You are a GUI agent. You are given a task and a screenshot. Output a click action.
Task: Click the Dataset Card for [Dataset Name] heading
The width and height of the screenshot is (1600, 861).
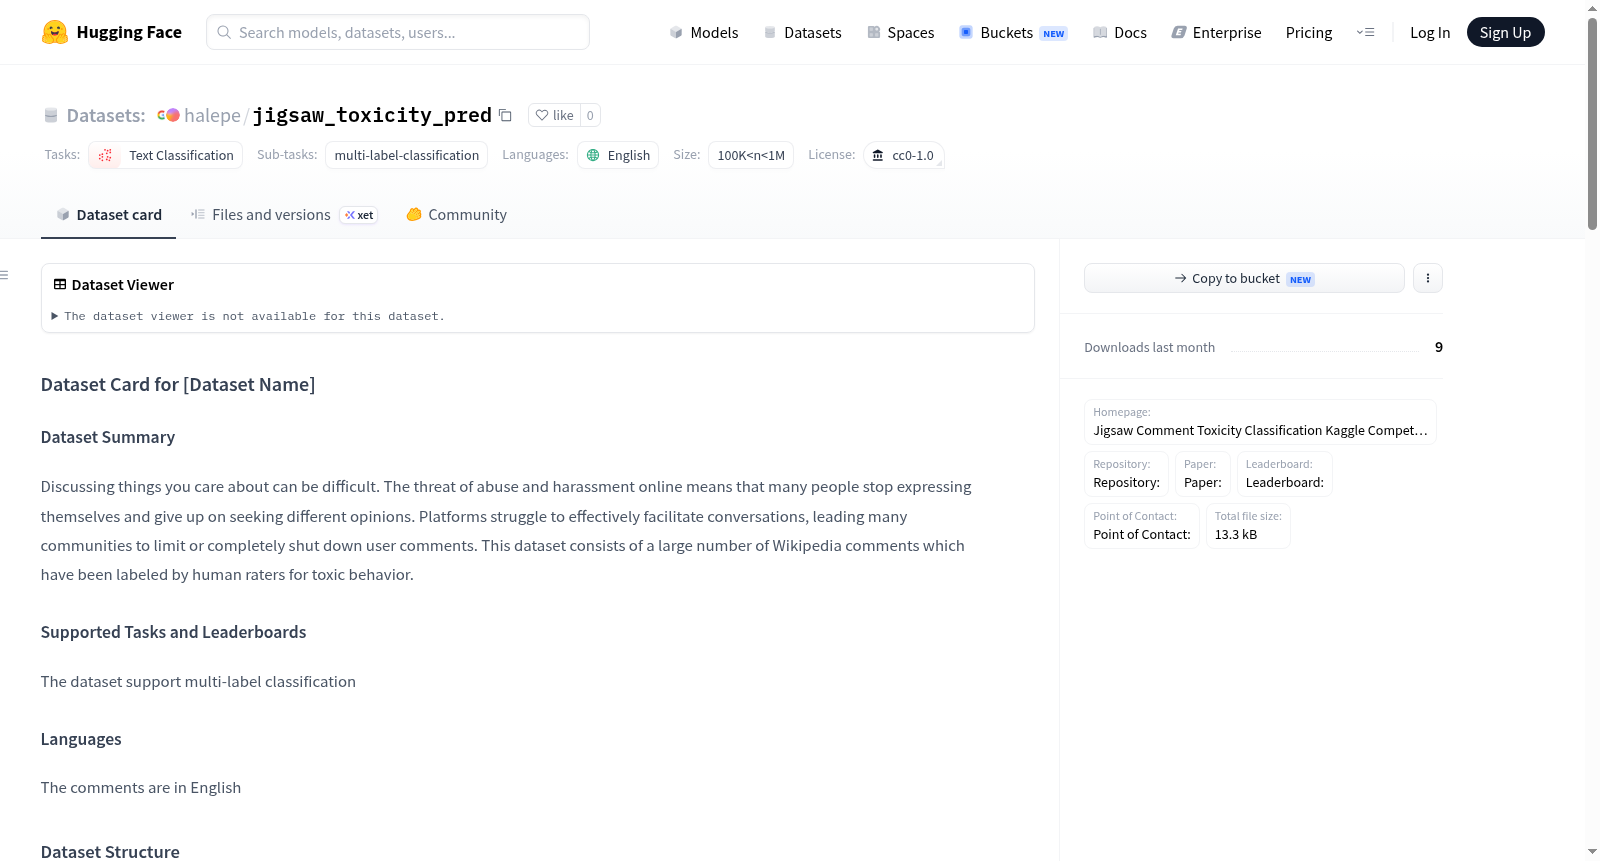[x=178, y=385]
